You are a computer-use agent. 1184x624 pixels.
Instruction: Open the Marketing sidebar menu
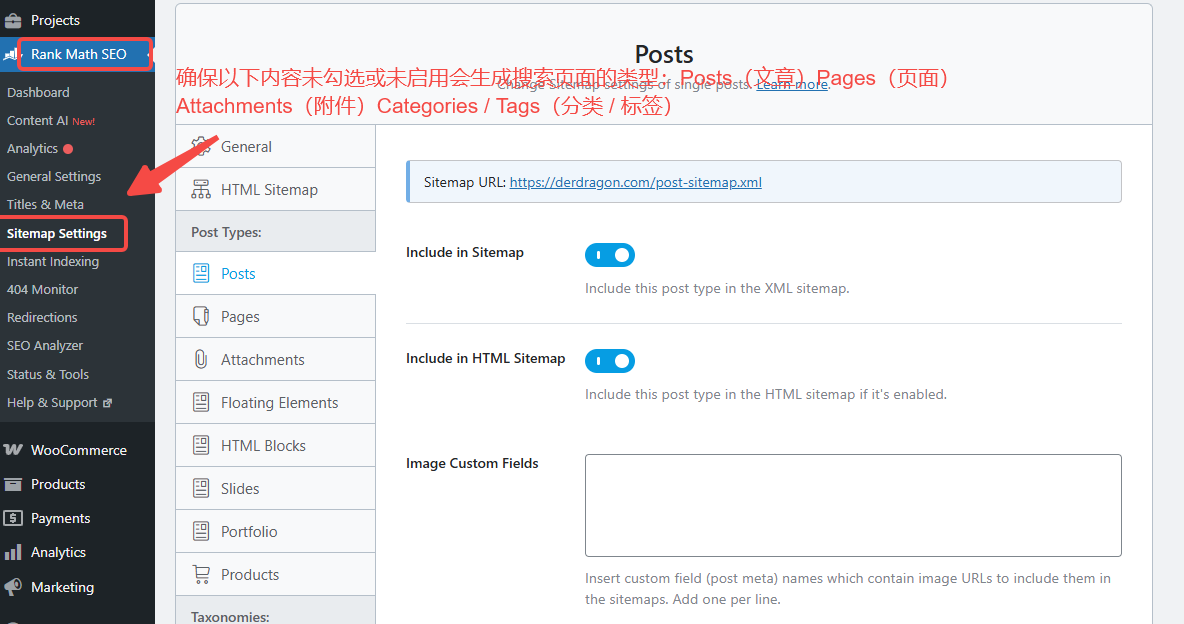pyautogui.click(x=60, y=587)
